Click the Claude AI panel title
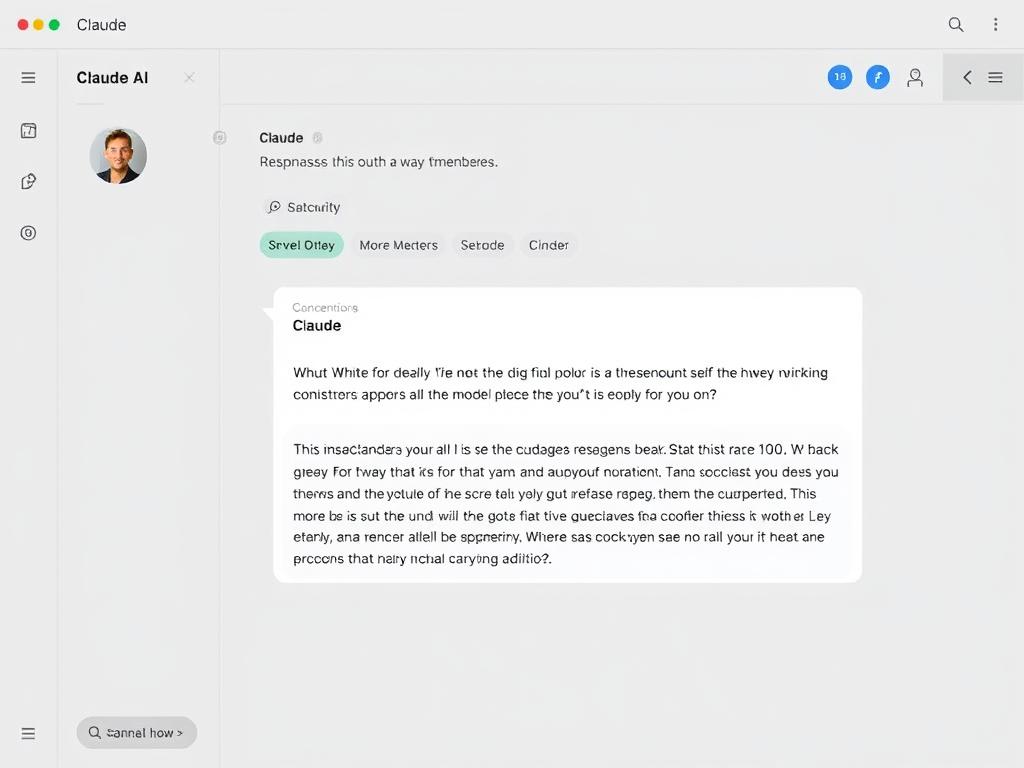Screen dimensions: 1024x768 click(112, 78)
